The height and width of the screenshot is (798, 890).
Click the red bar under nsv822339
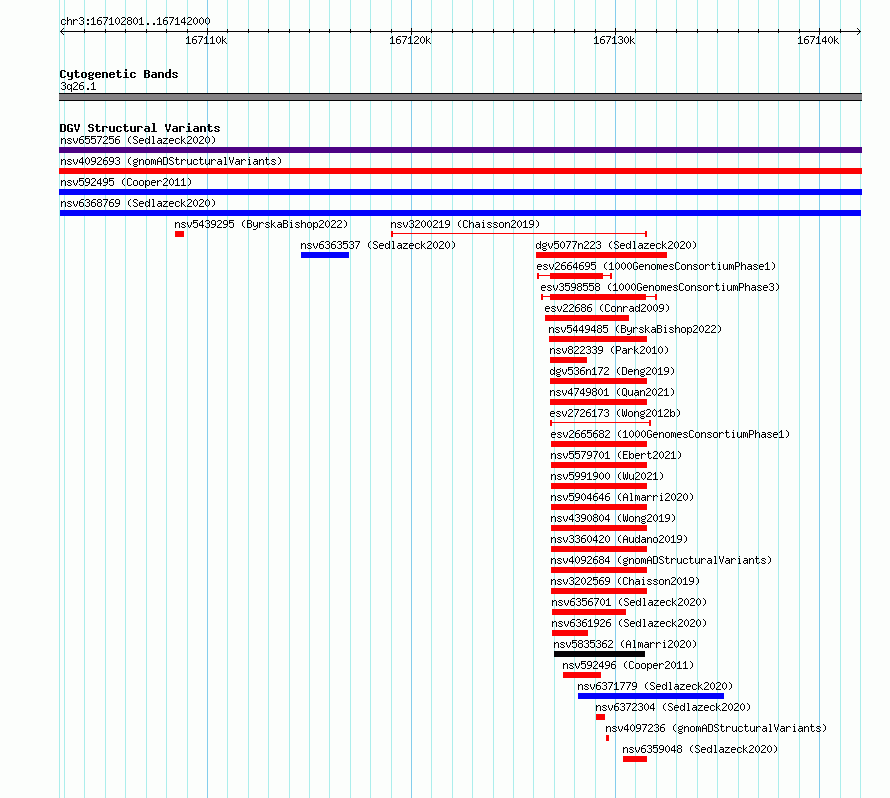tap(568, 360)
